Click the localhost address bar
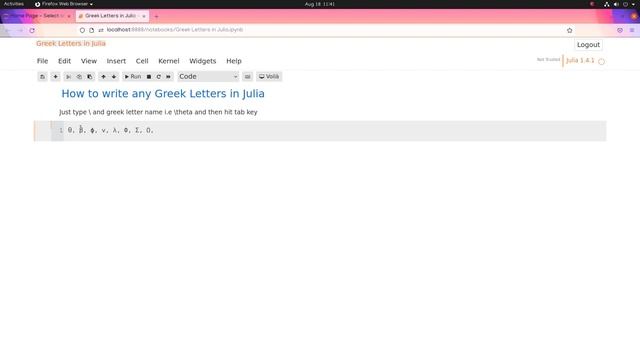Viewport: 640px width, 360px height. tap(327, 30)
